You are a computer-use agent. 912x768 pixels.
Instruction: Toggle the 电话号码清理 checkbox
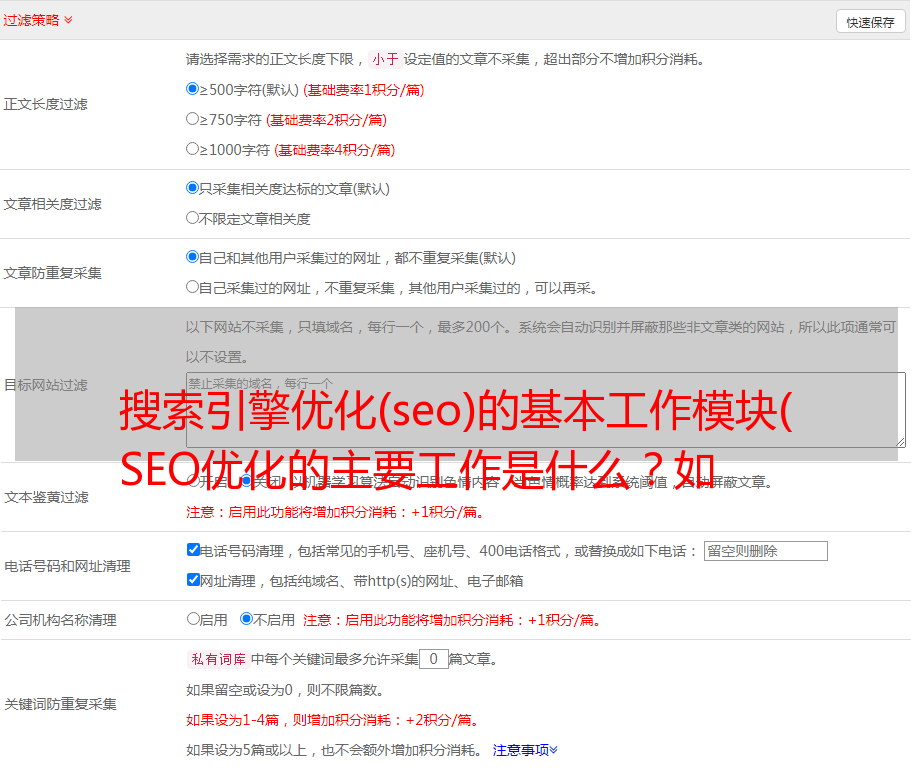tap(194, 550)
